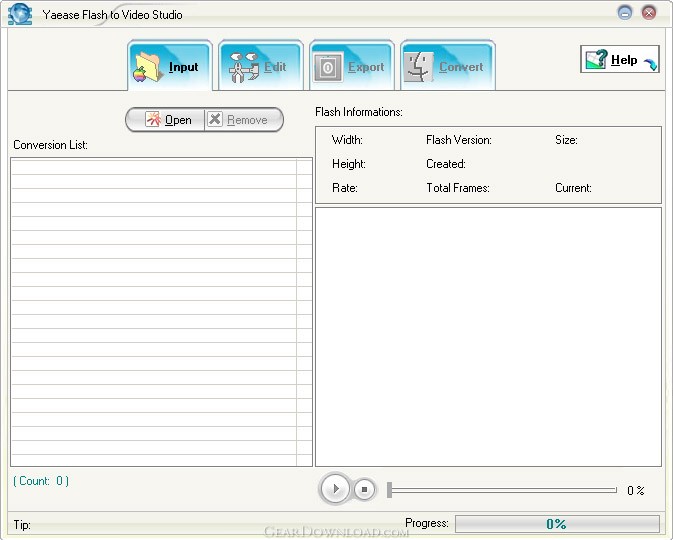Click the Count: 0 label
Screen dimensions: 673x540
[41, 481]
